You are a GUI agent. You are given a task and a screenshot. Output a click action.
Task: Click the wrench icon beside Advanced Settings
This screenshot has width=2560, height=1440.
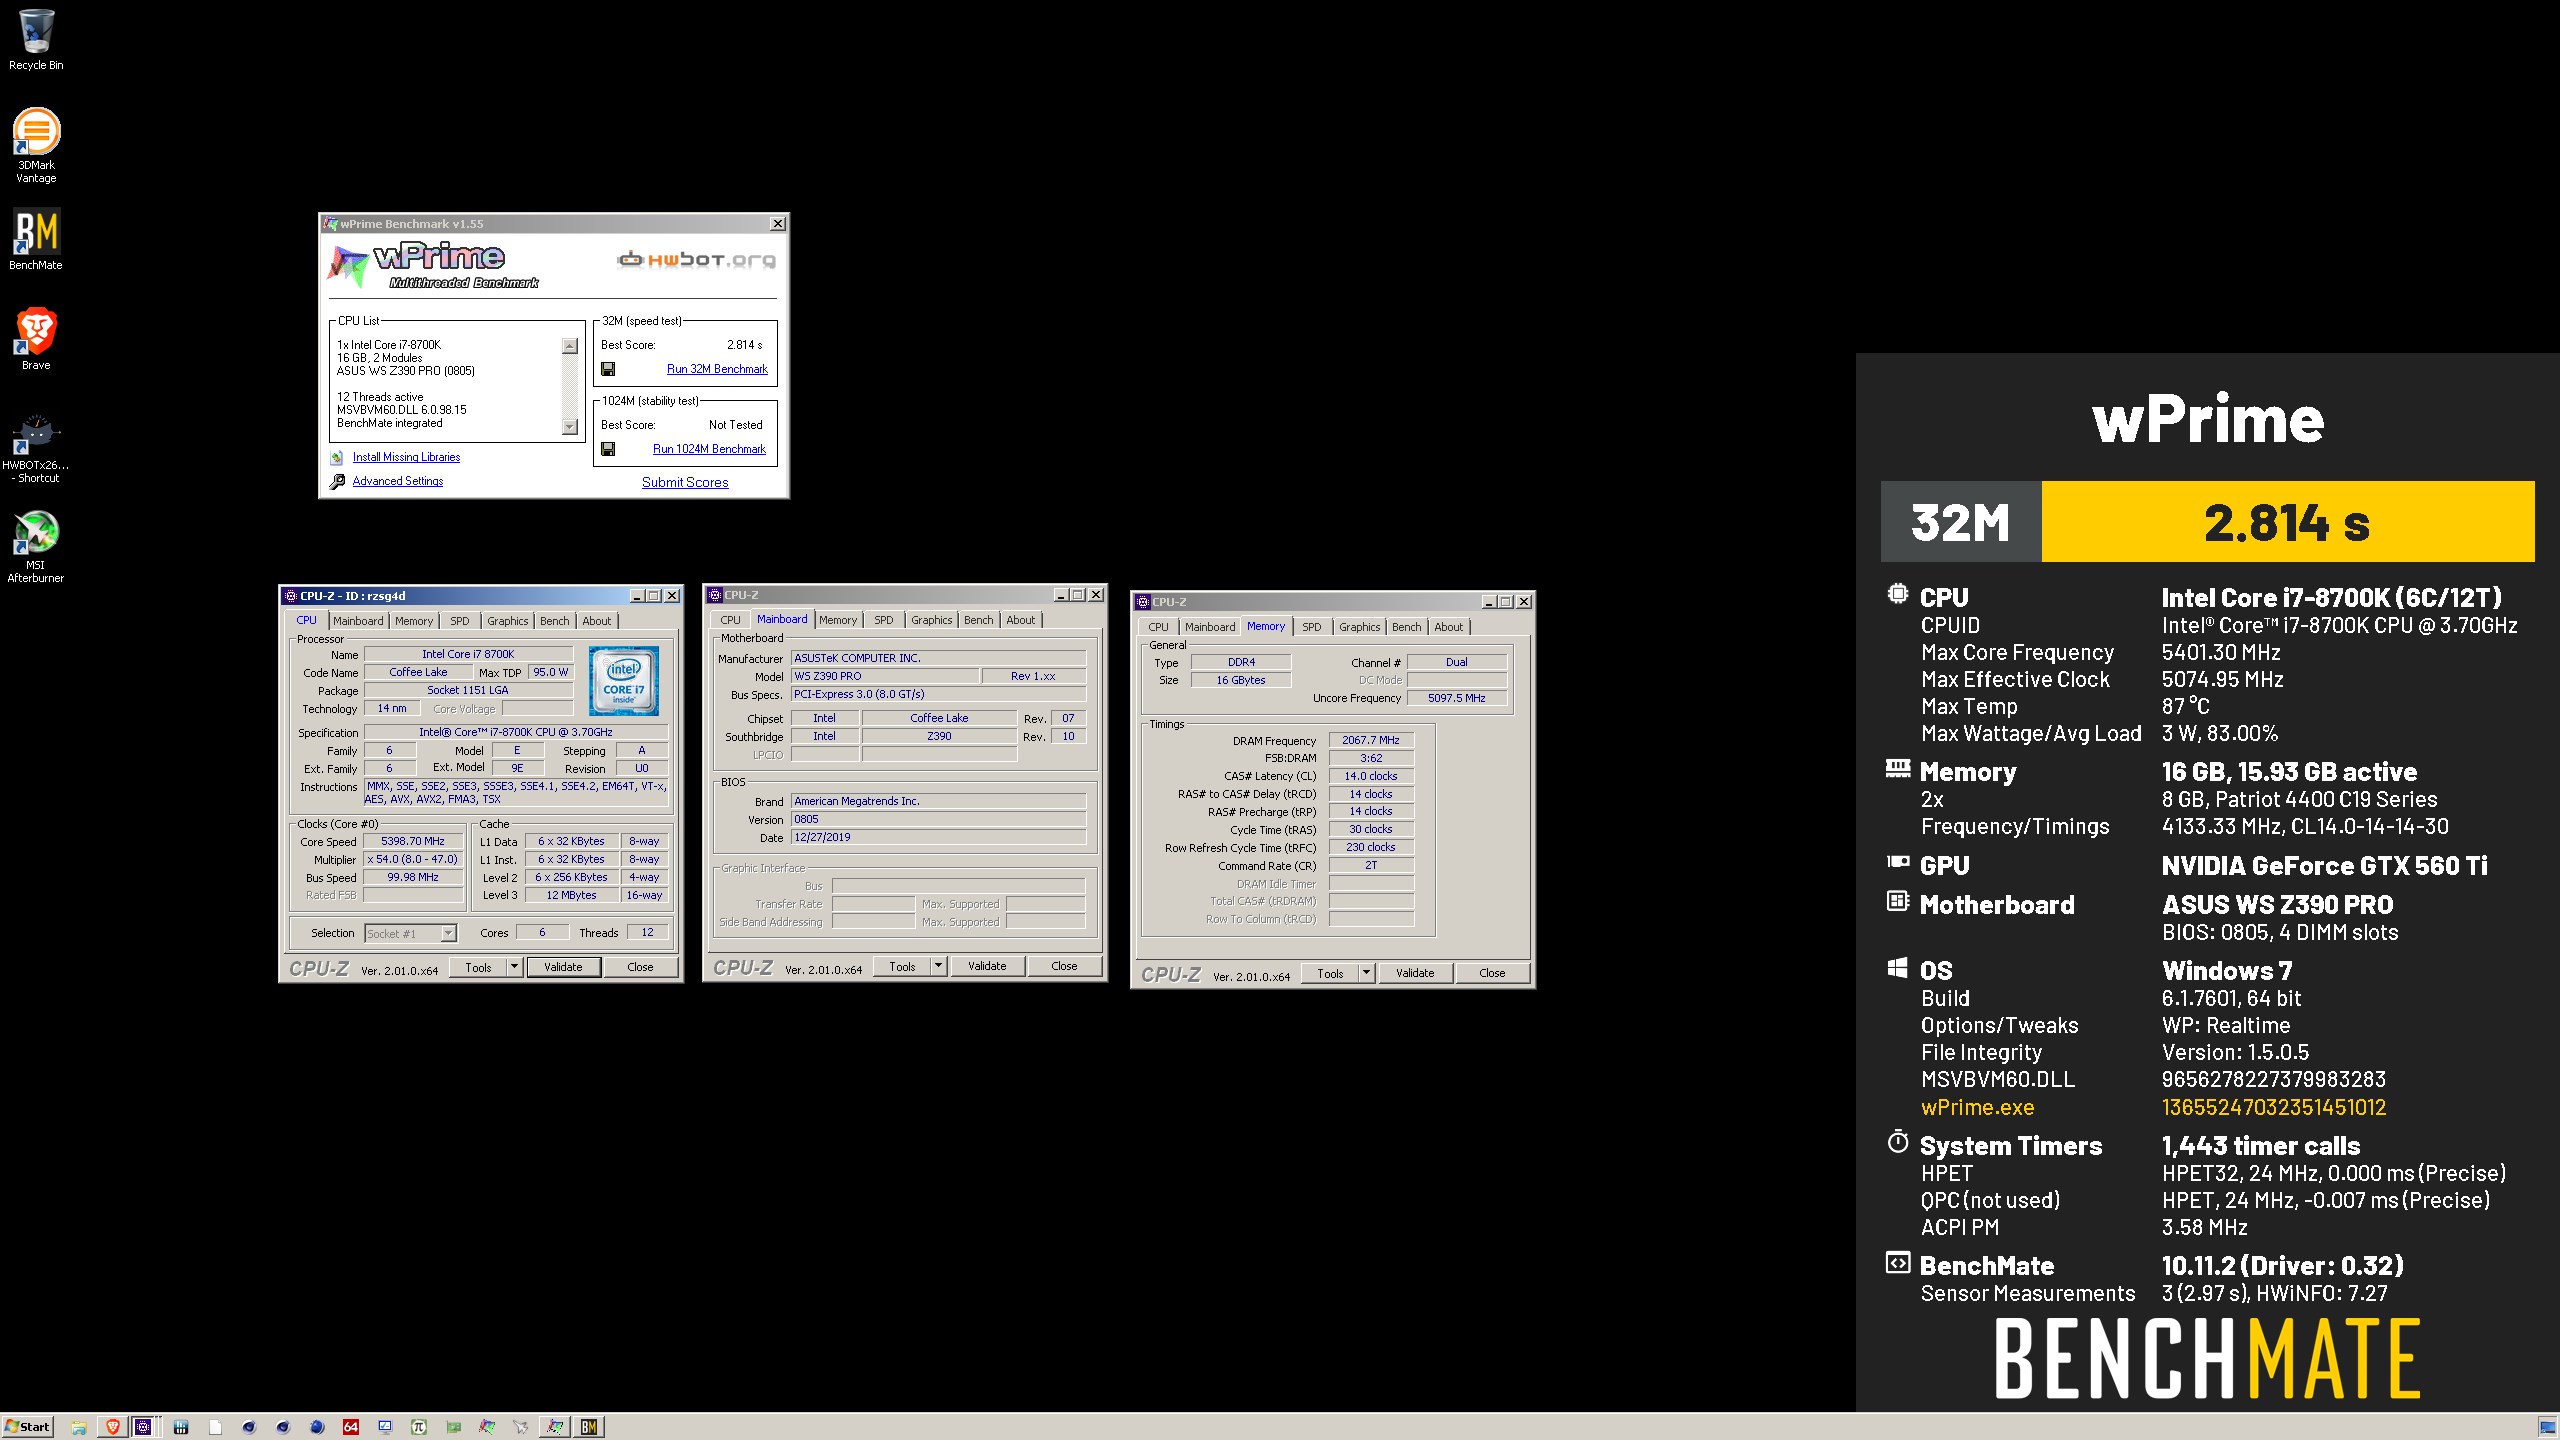pyautogui.click(x=337, y=481)
